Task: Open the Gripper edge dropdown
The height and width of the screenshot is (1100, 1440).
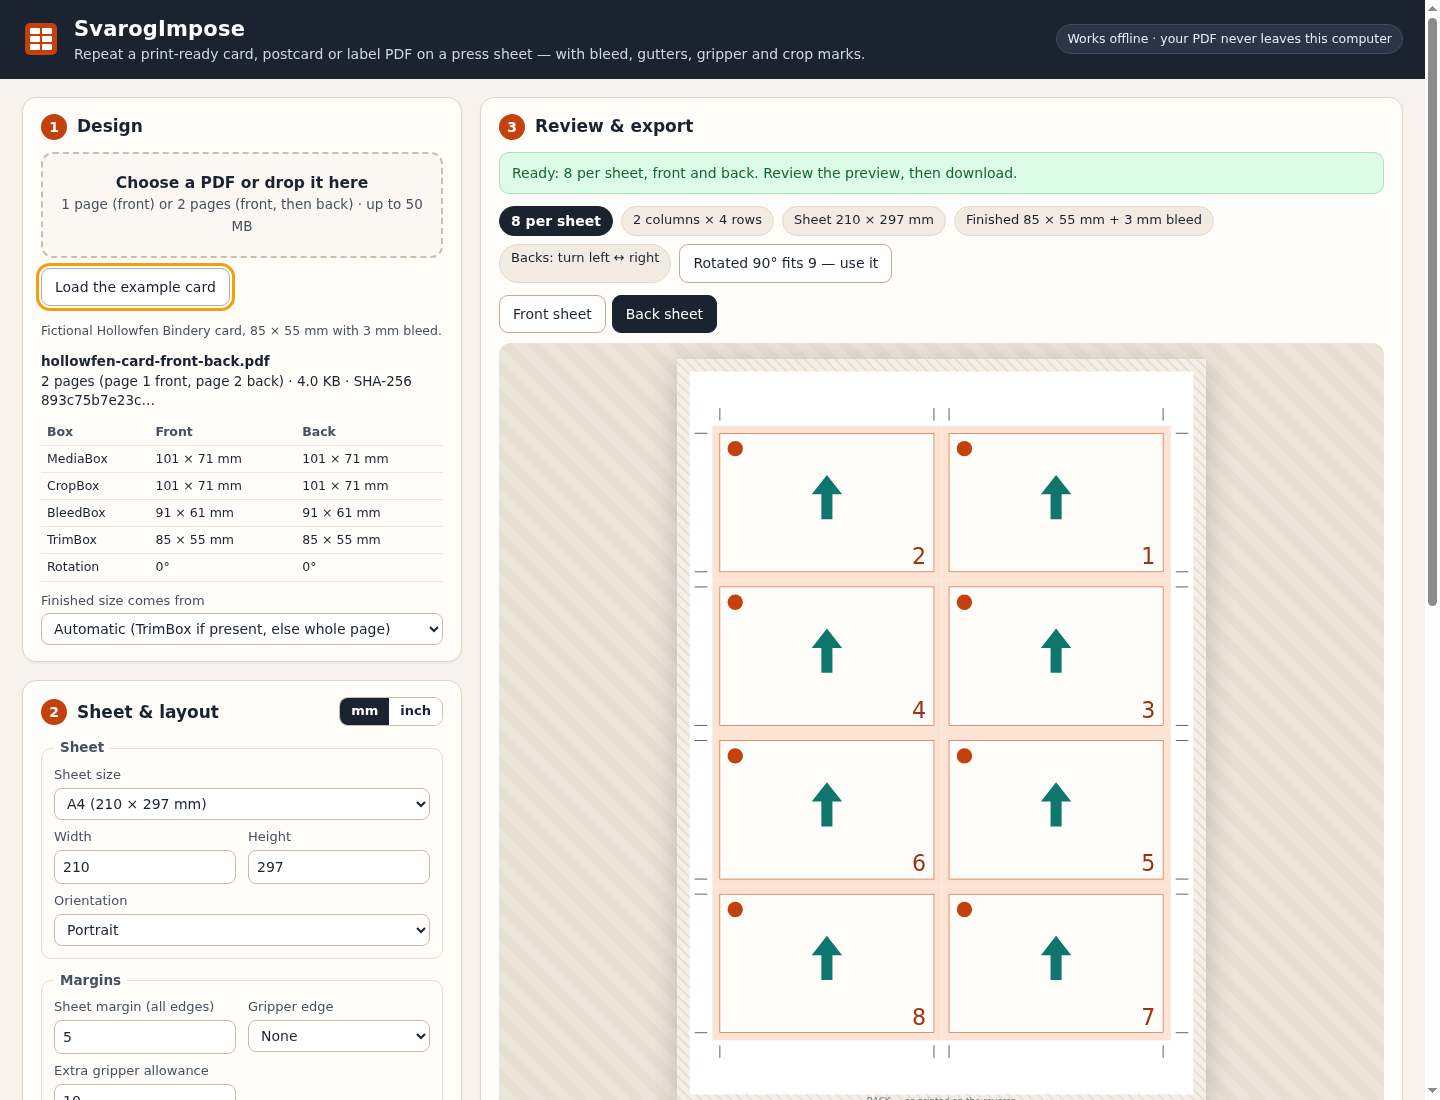Action: point(339,1036)
